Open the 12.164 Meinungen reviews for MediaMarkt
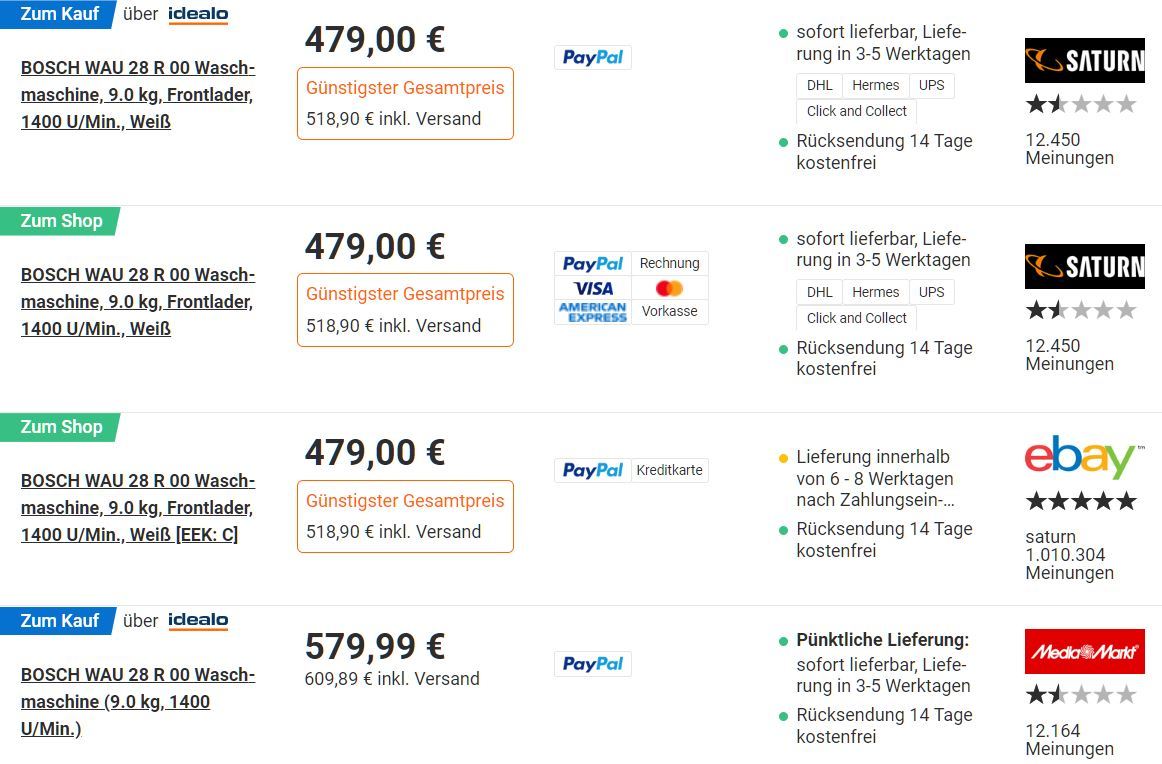The image size is (1162, 764). click(x=1069, y=740)
